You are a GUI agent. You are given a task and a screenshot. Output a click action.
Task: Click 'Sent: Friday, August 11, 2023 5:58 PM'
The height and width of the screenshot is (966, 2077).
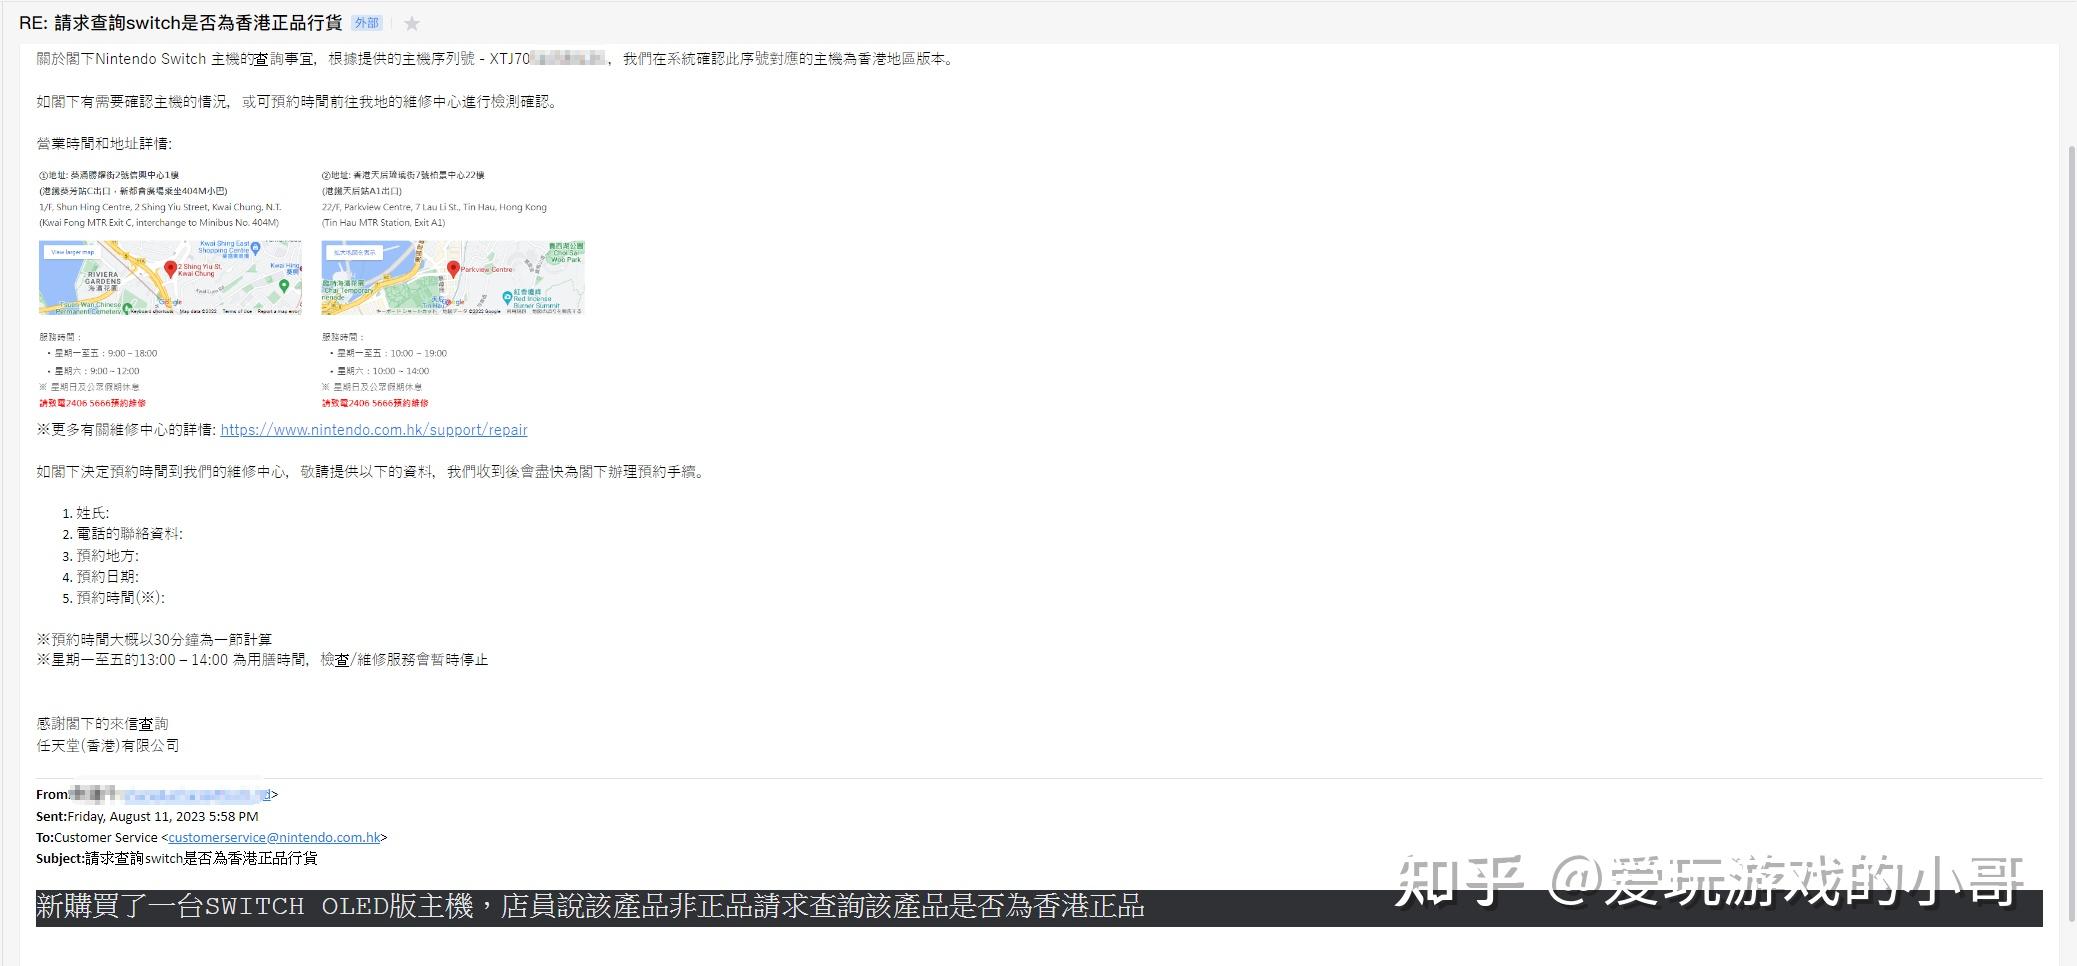[147, 816]
